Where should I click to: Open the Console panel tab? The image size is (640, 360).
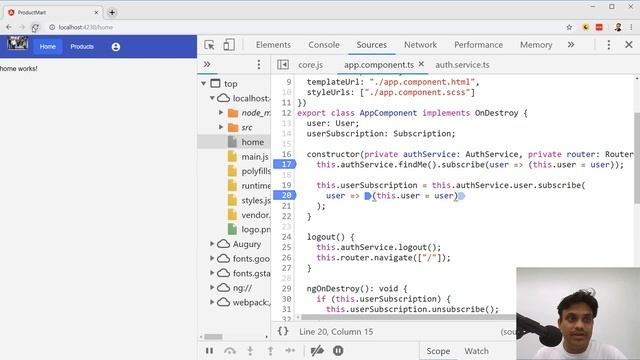324,45
